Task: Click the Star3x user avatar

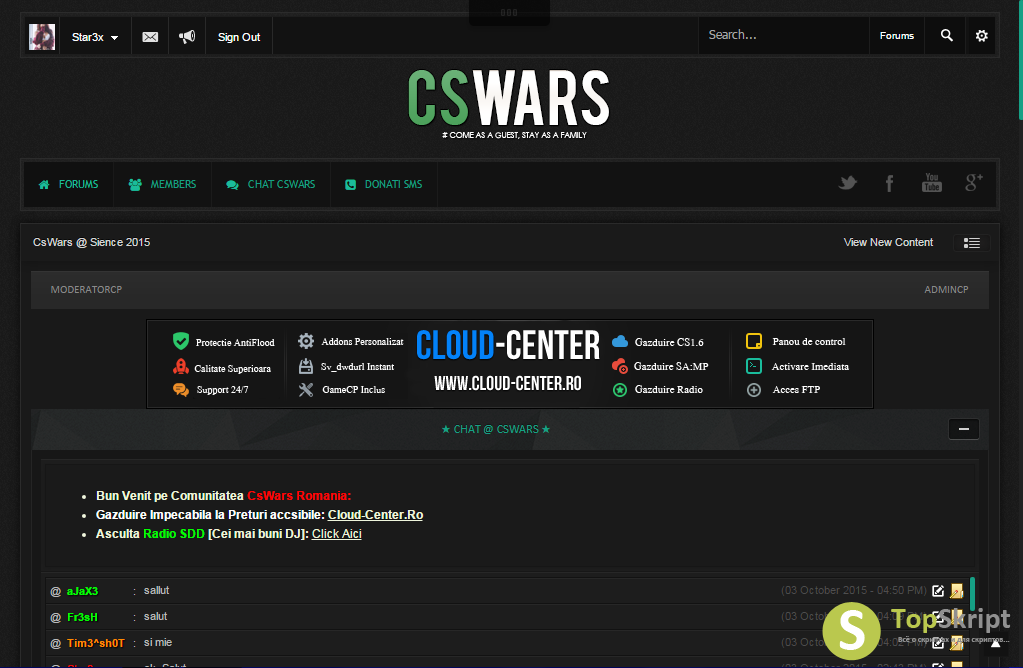Action: pyautogui.click(x=42, y=37)
